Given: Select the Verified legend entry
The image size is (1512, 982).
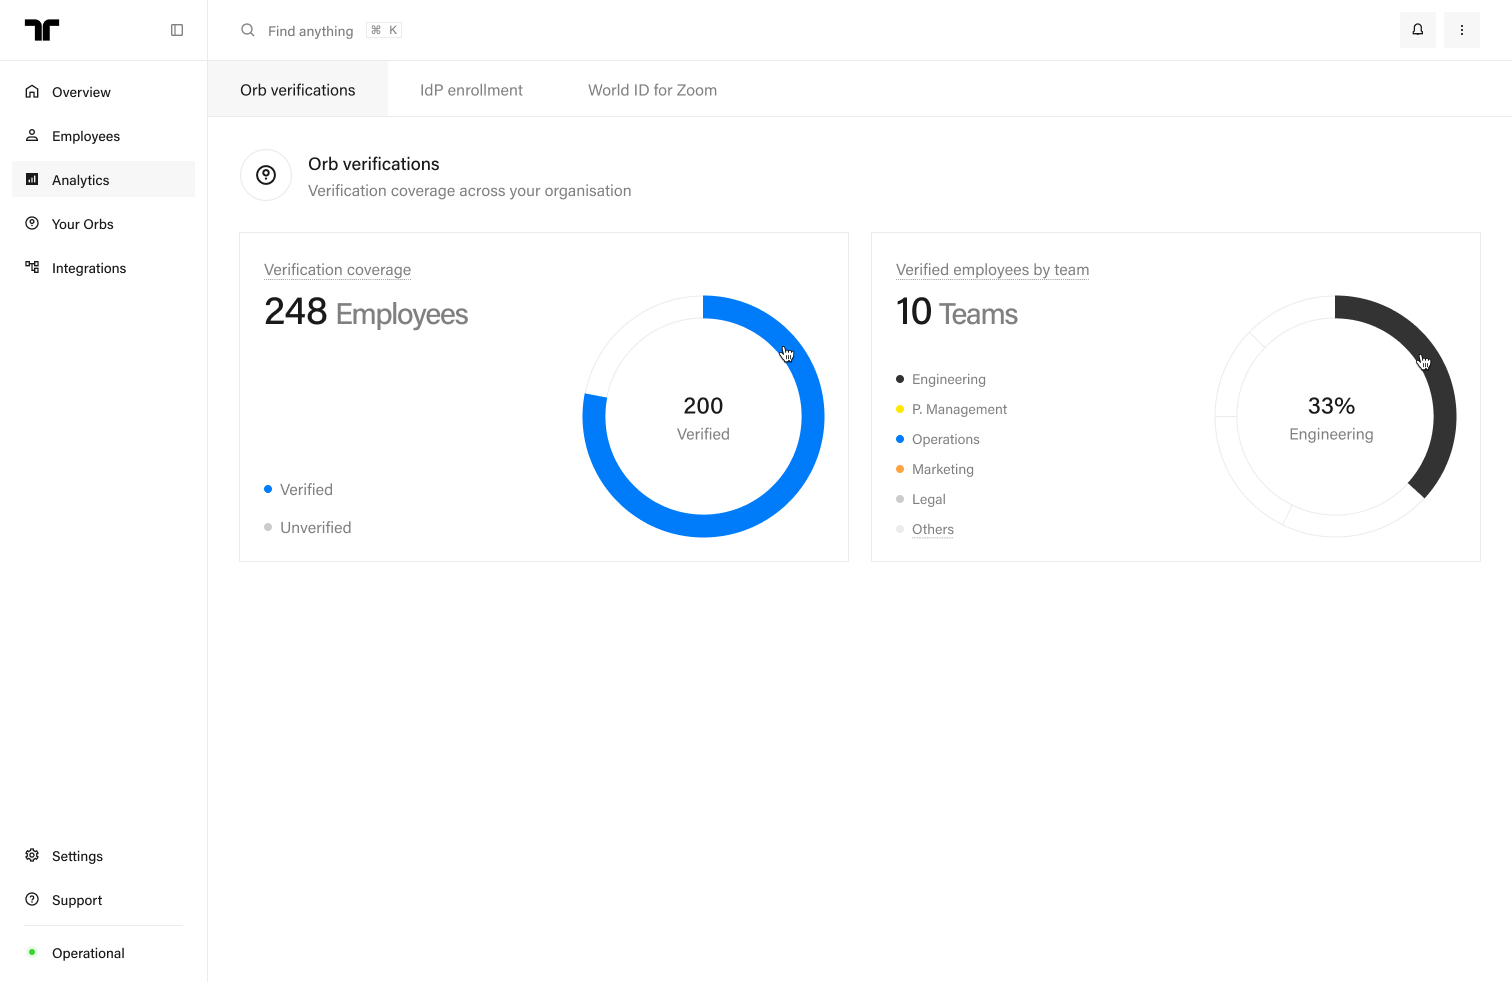Looking at the screenshot, I should (298, 489).
